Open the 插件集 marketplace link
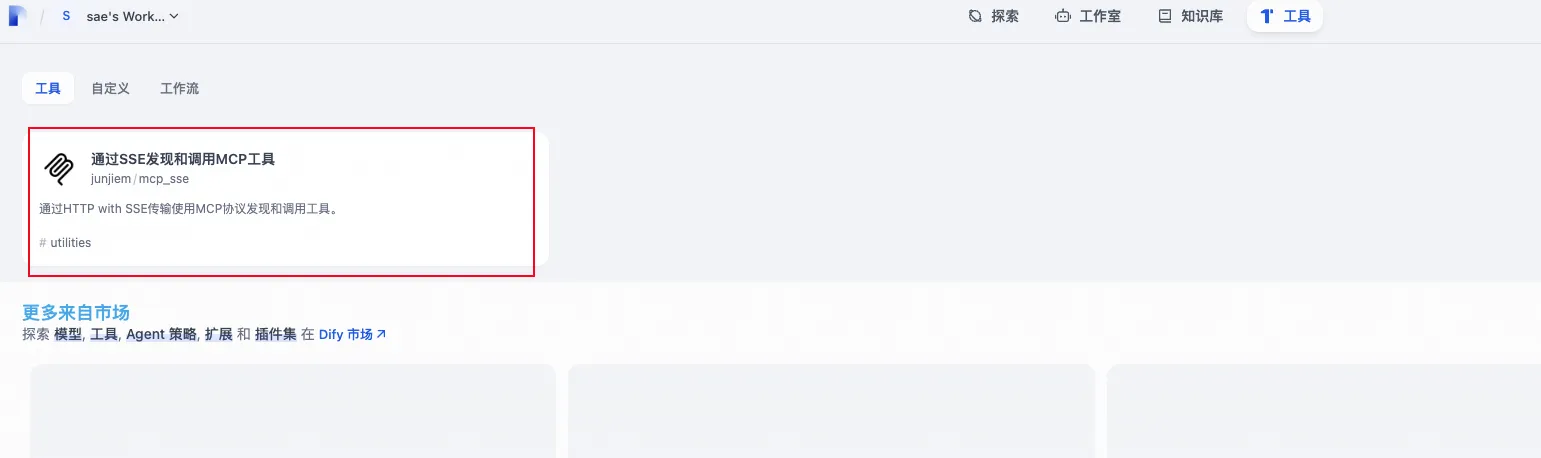Image resolution: width=1541 pixels, height=458 pixels. click(276, 334)
